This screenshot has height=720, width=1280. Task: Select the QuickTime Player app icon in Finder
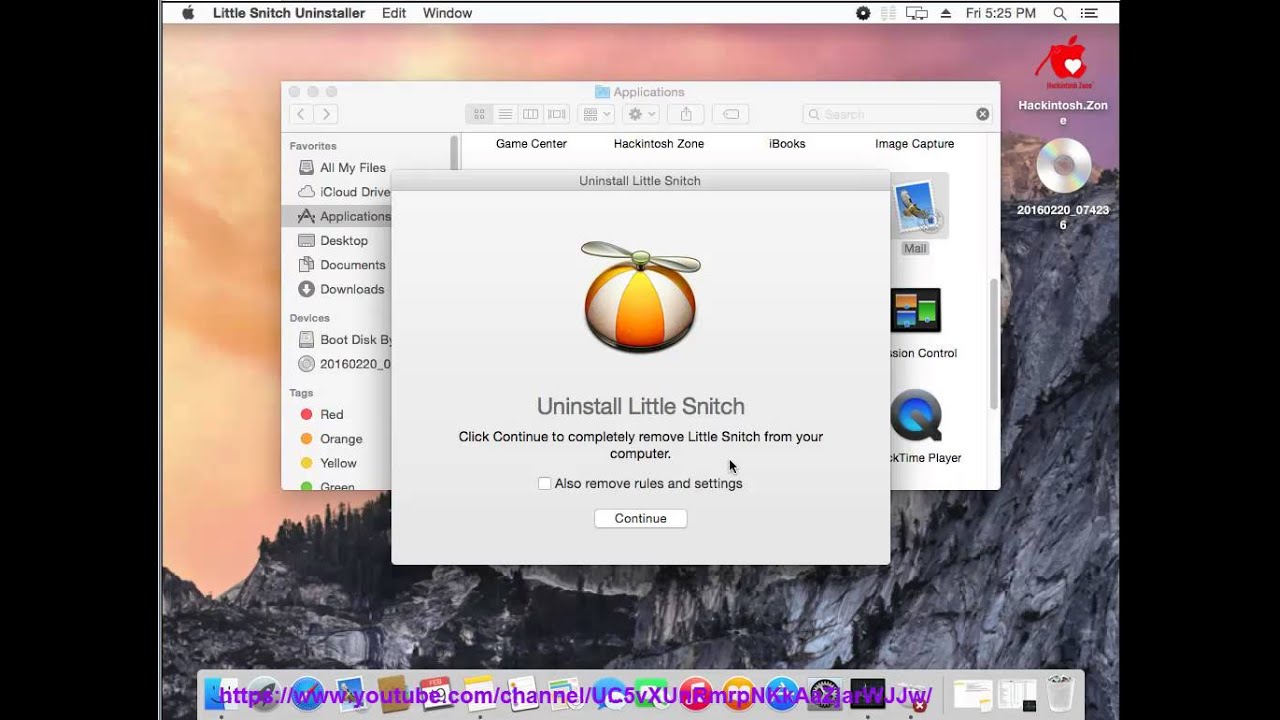[x=915, y=416]
